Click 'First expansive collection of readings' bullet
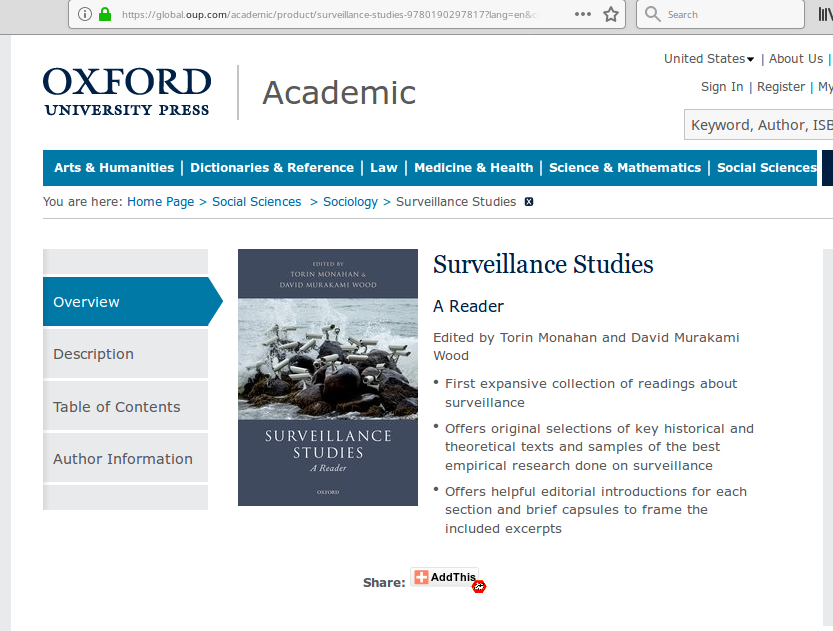Image resolution: width=833 pixels, height=631 pixels. click(591, 393)
